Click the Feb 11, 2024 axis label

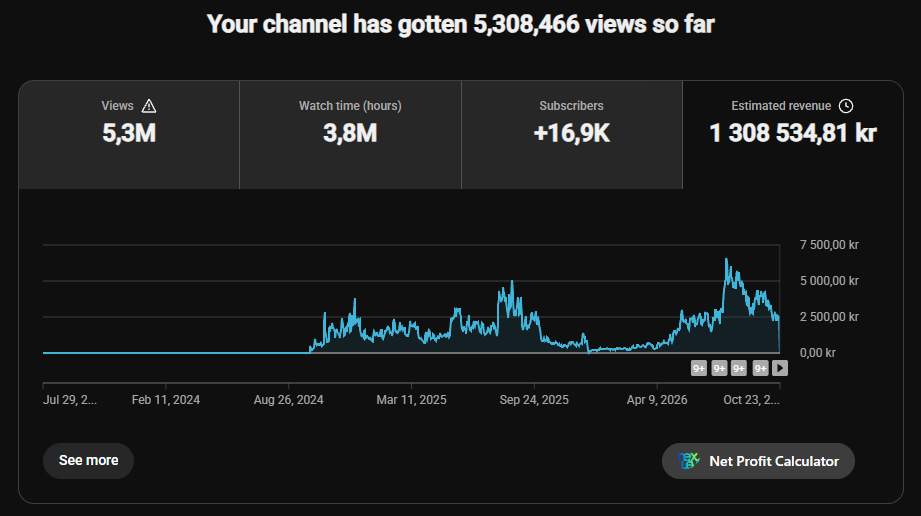[x=166, y=400]
